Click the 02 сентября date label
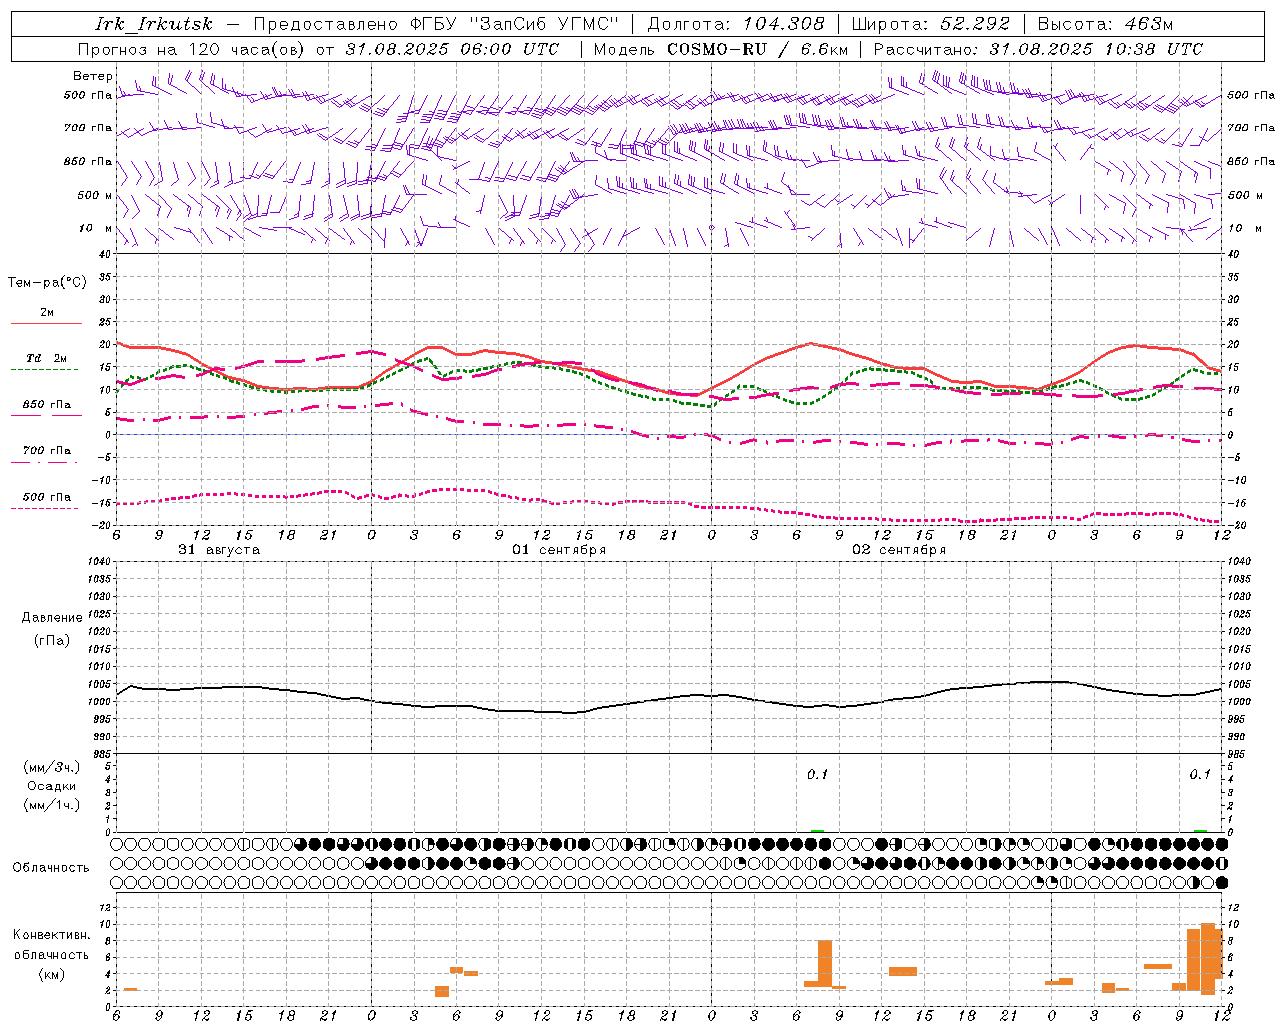The width and height of the screenshot is (1280, 1024). (899, 550)
